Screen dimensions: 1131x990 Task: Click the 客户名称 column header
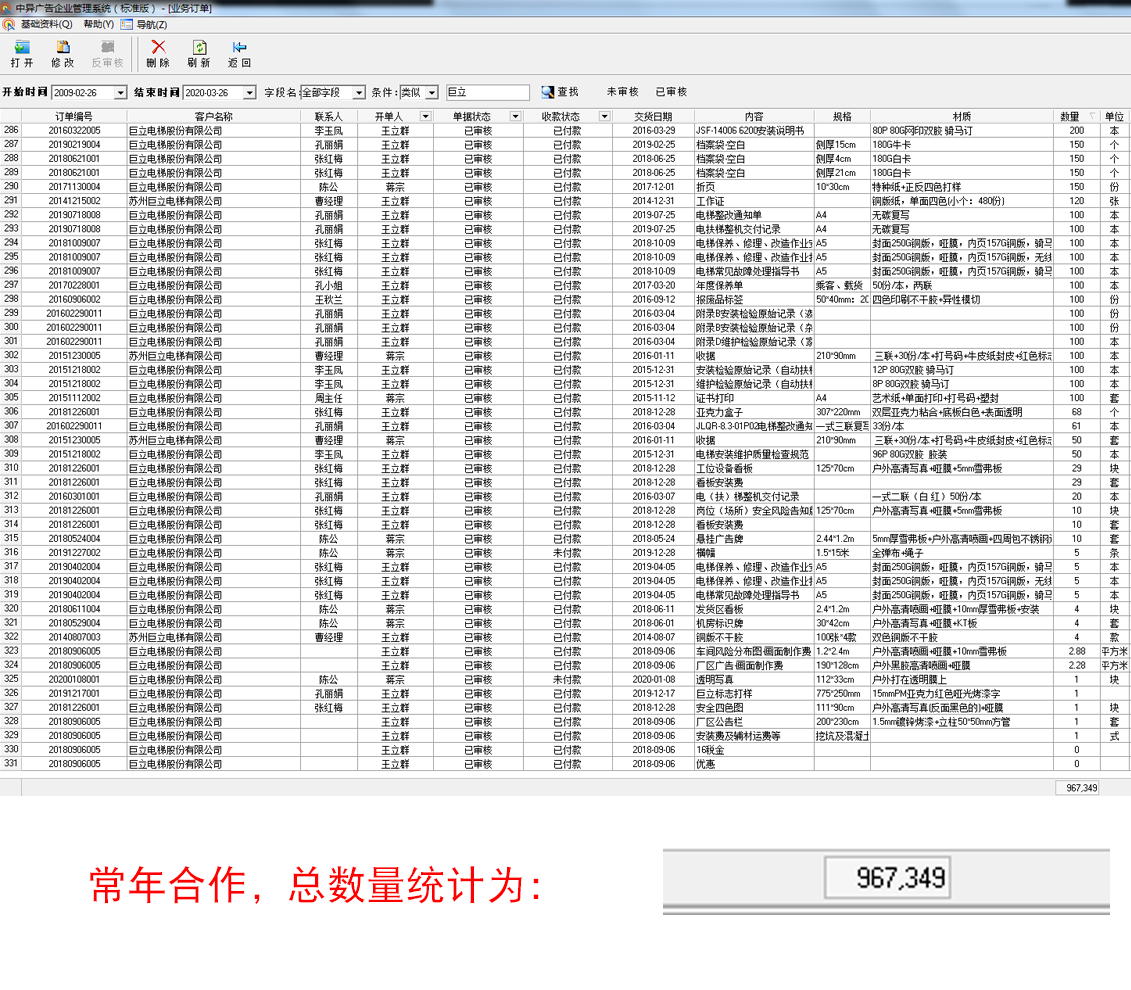[214, 116]
